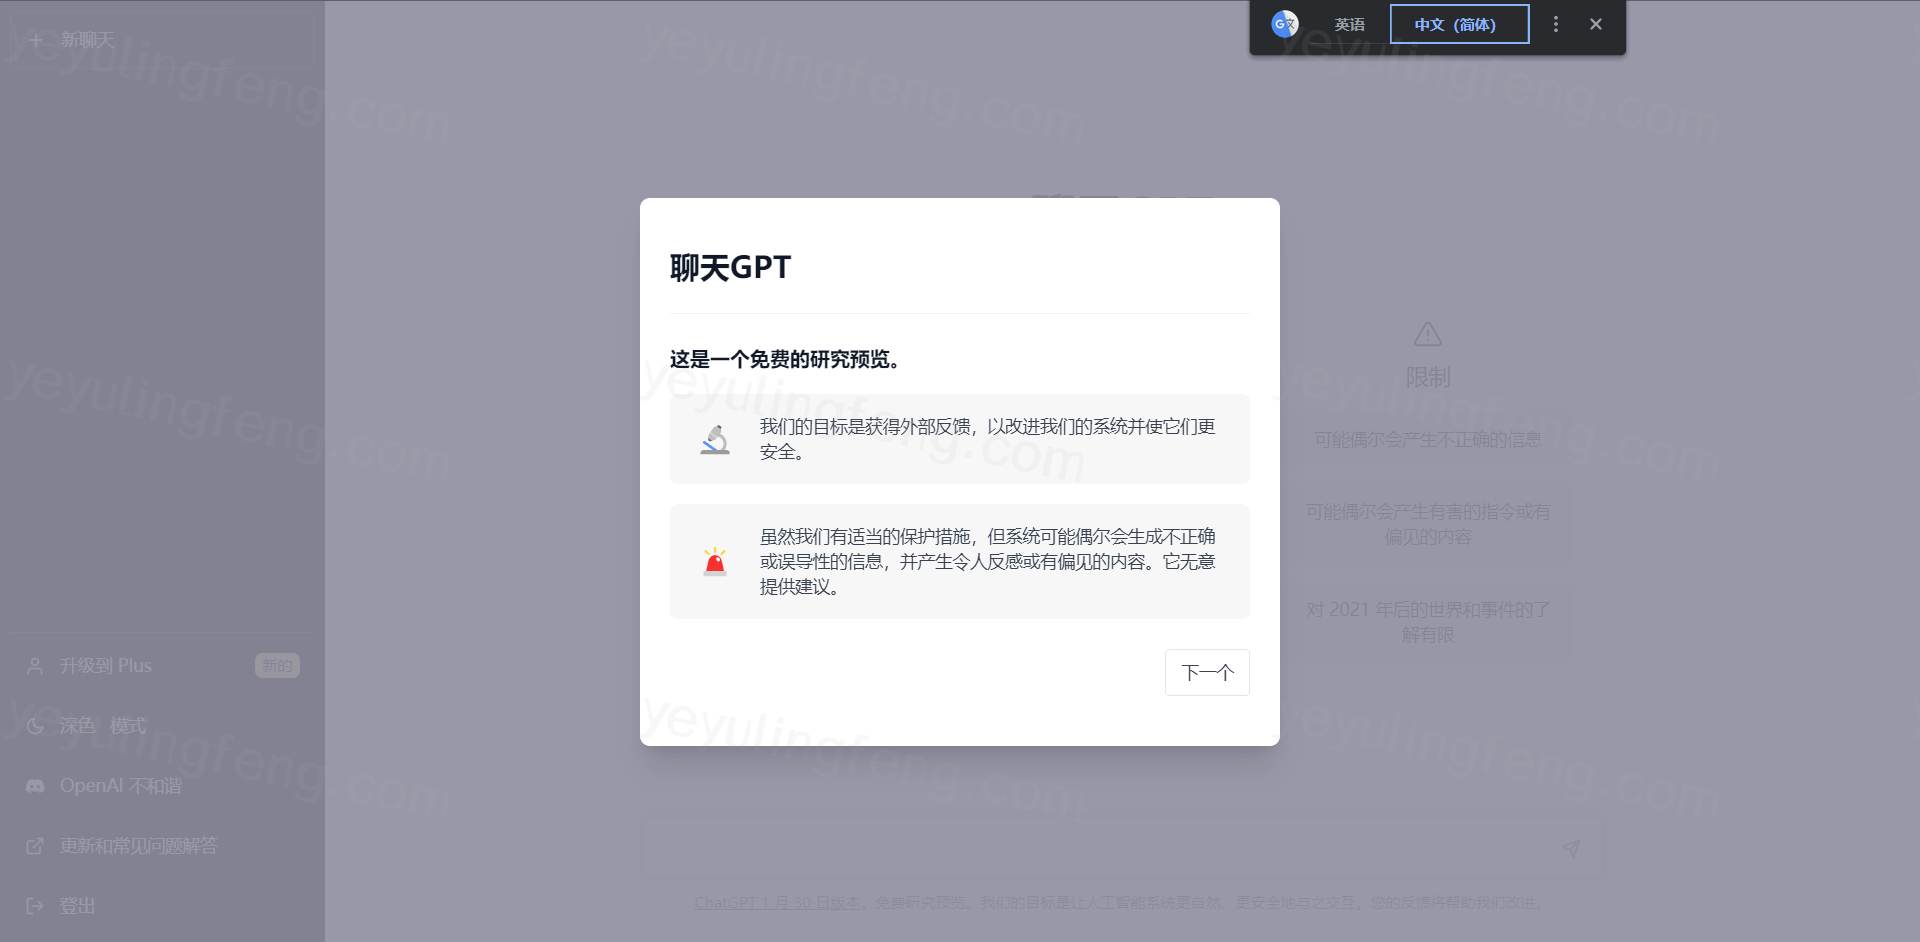Select 英语 in the translate bar
Screen dimensions: 1920x942
click(1349, 24)
